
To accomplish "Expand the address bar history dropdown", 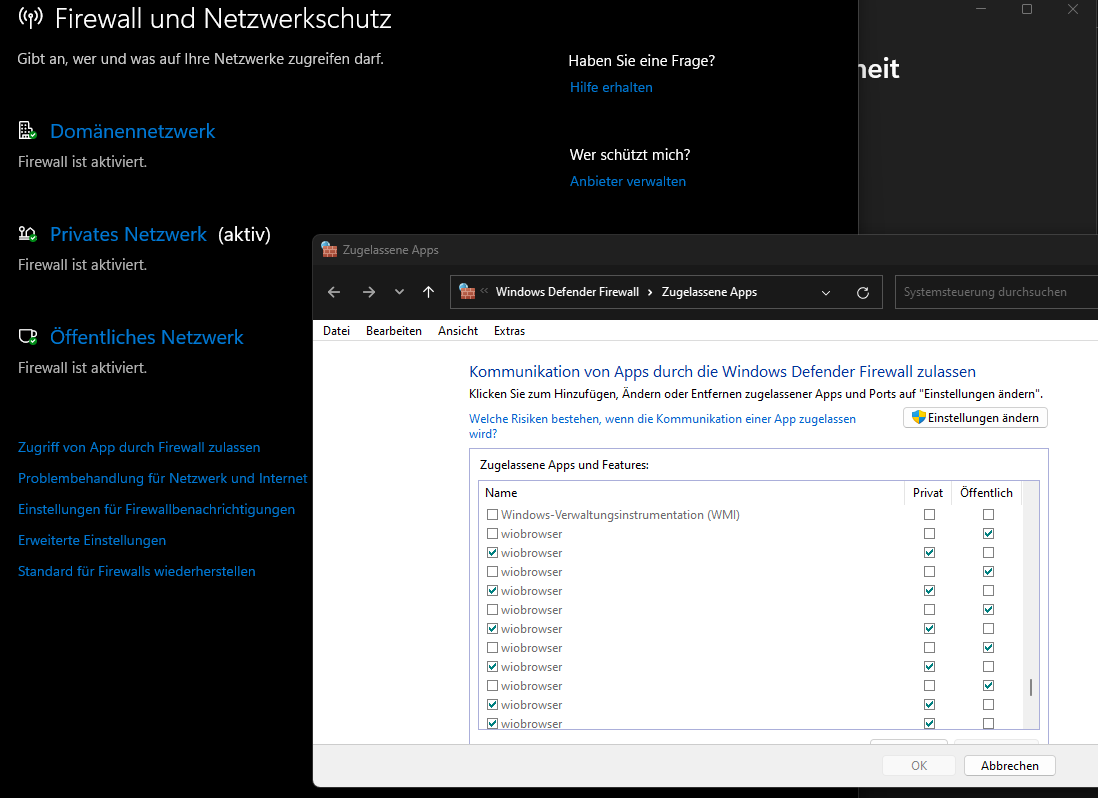I will (826, 292).
